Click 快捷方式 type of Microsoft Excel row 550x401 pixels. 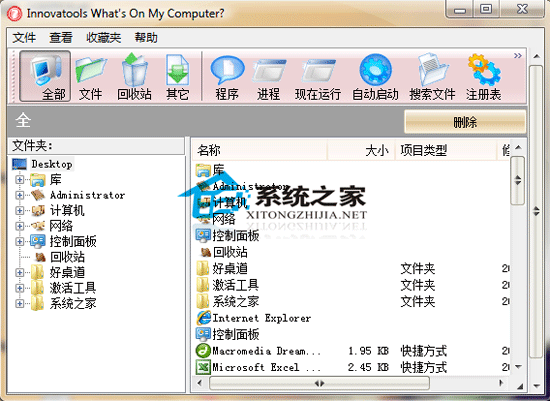click(x=424, y=367)
